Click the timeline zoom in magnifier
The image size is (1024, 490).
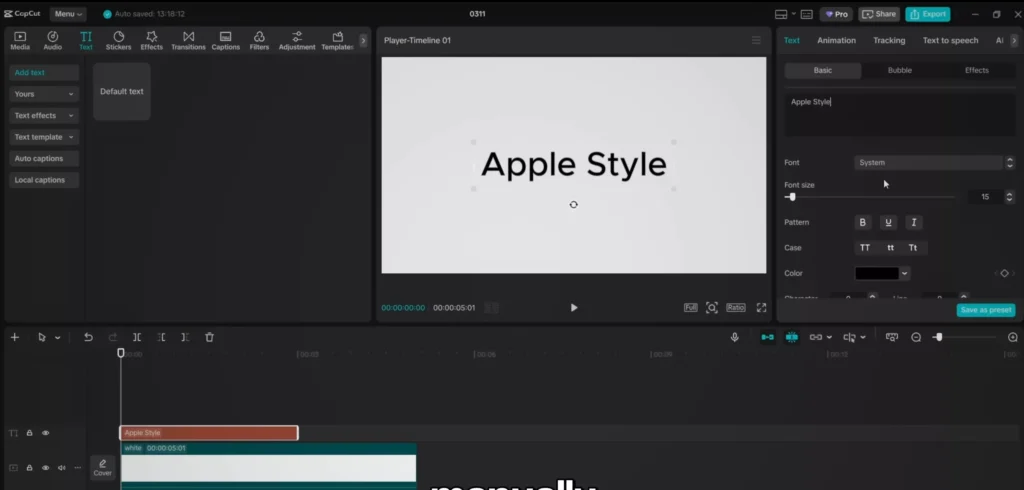(x=1013, y=337)
